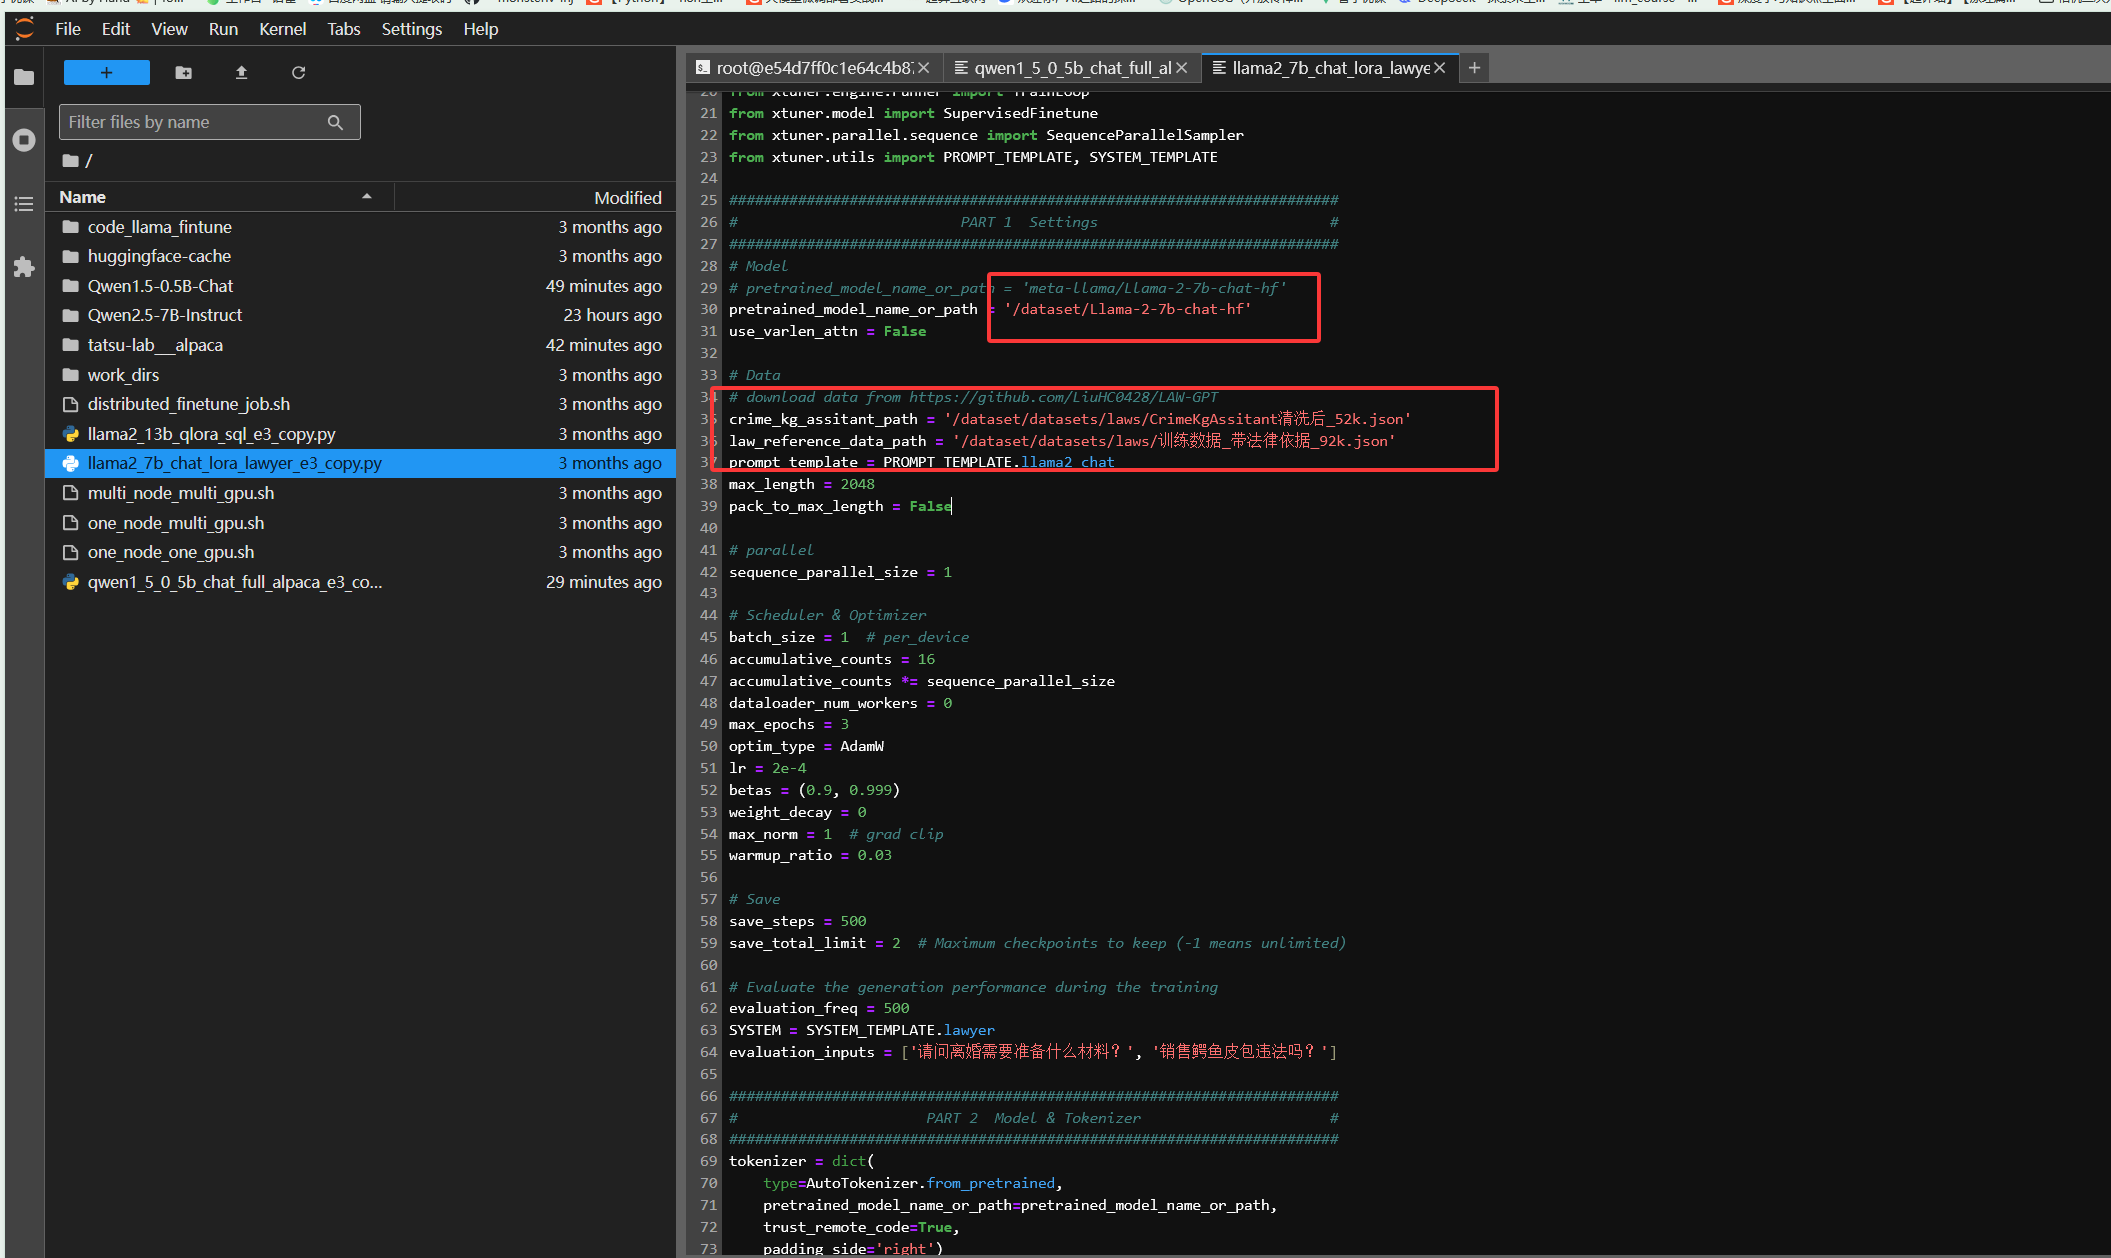The width and height of the screenshot is (2111, 1258).
Task: Open the Table of Contents sidebar
Action: tap(24, 204)
